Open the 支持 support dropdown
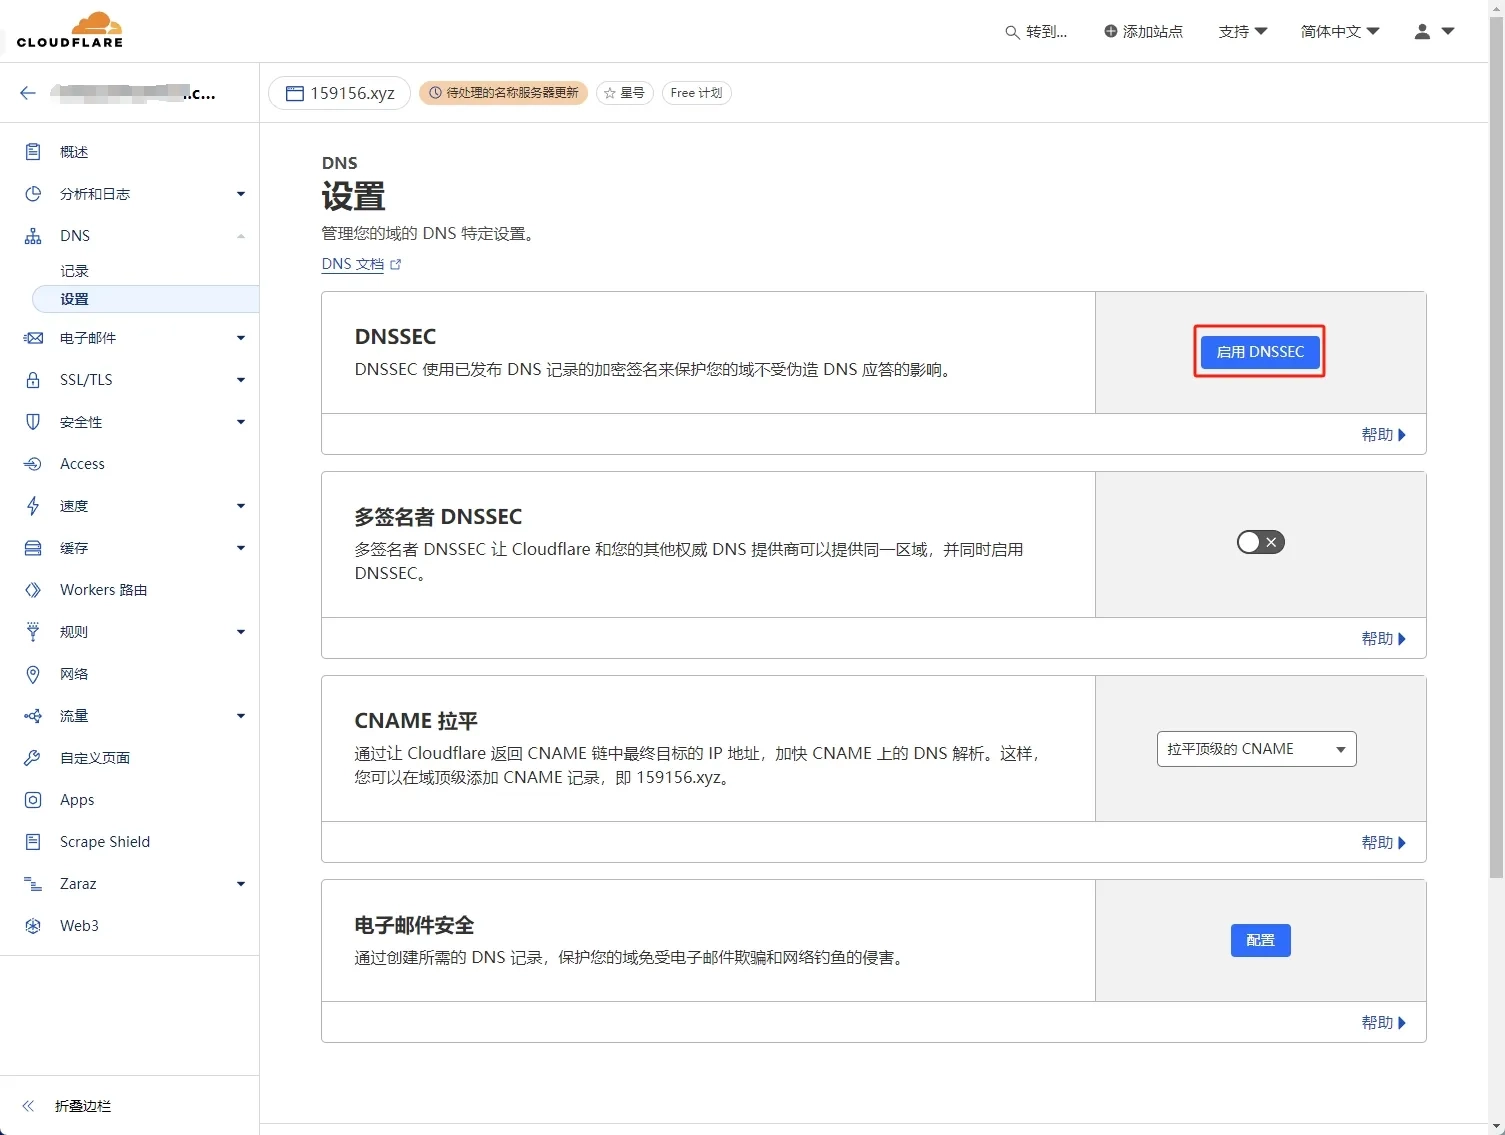Image resolution: width=1505 pixels, height=1135 pixels. coord(1243,32)
